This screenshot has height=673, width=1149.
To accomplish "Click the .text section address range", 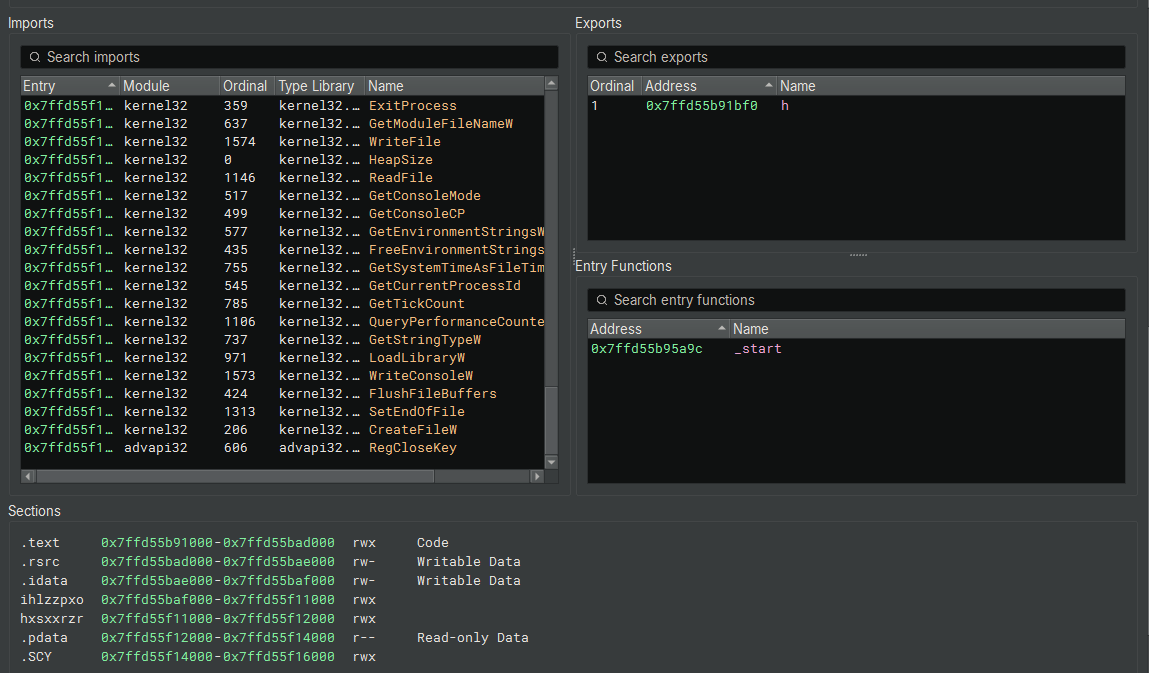I will (218, 542).
